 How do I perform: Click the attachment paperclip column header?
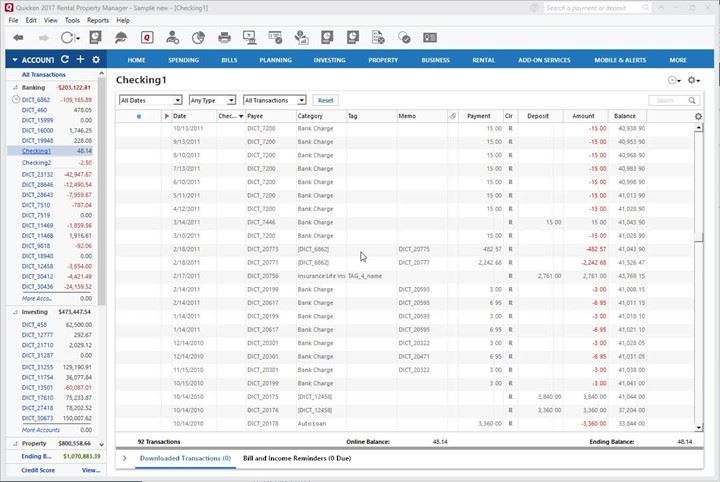[x=453, y=117]
